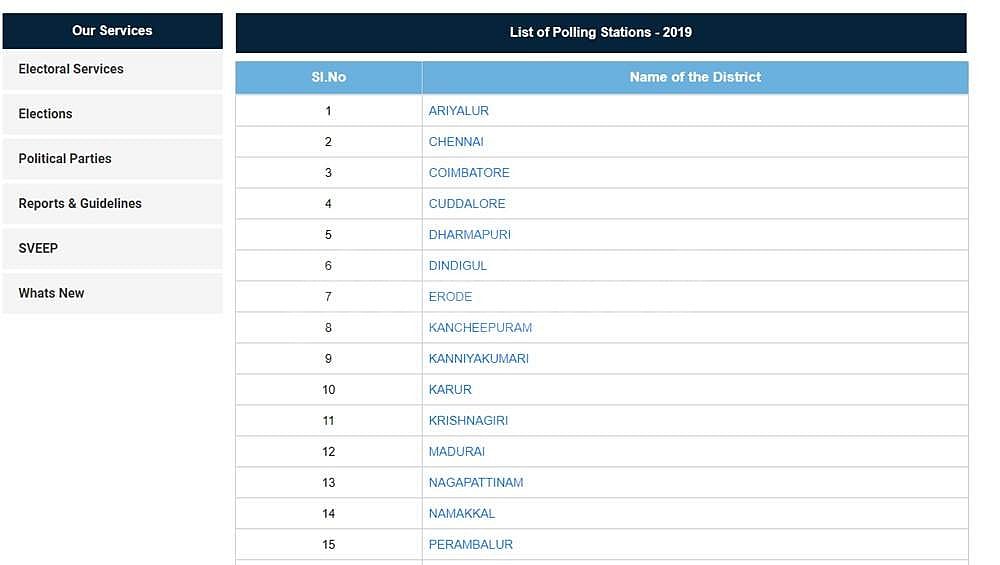Open the DHARMAPURI district link
Screen dimensions: 1000x565
coord(470,235)
